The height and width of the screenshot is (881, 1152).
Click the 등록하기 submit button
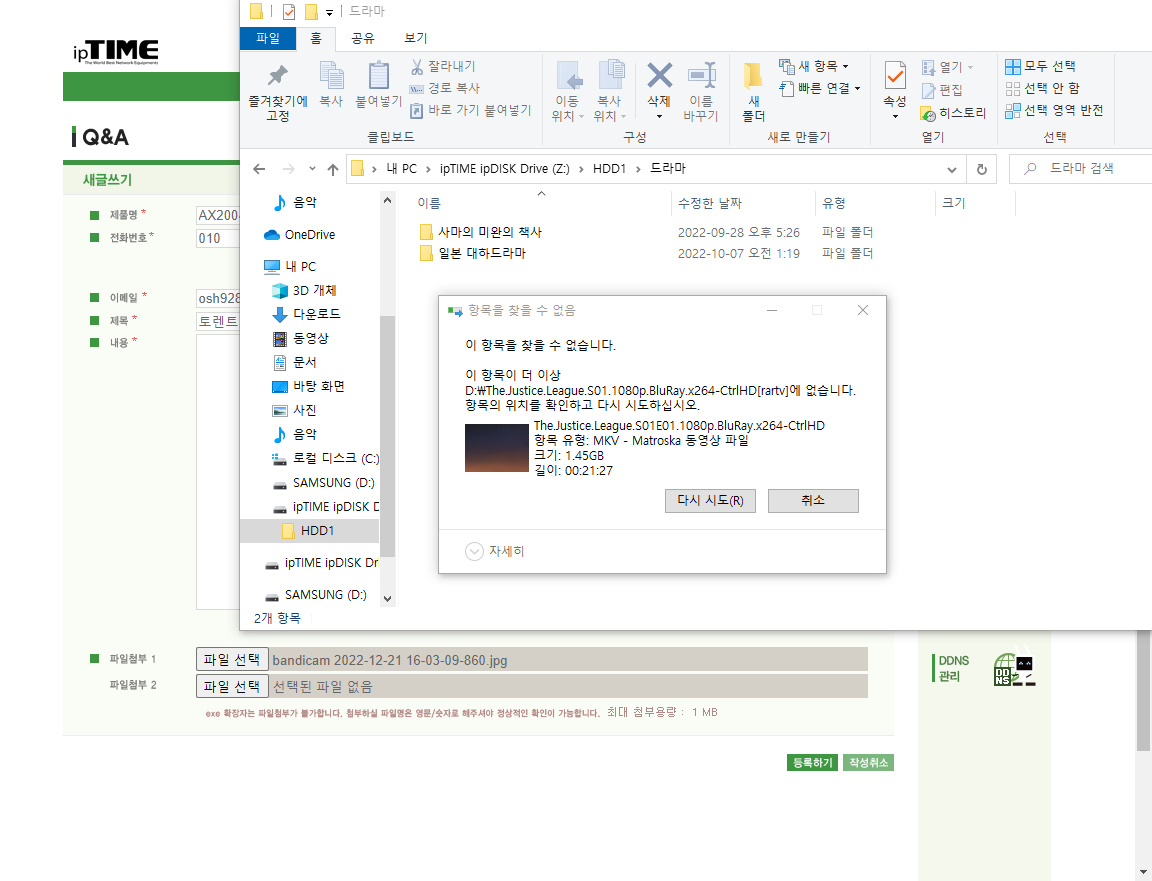812,763
